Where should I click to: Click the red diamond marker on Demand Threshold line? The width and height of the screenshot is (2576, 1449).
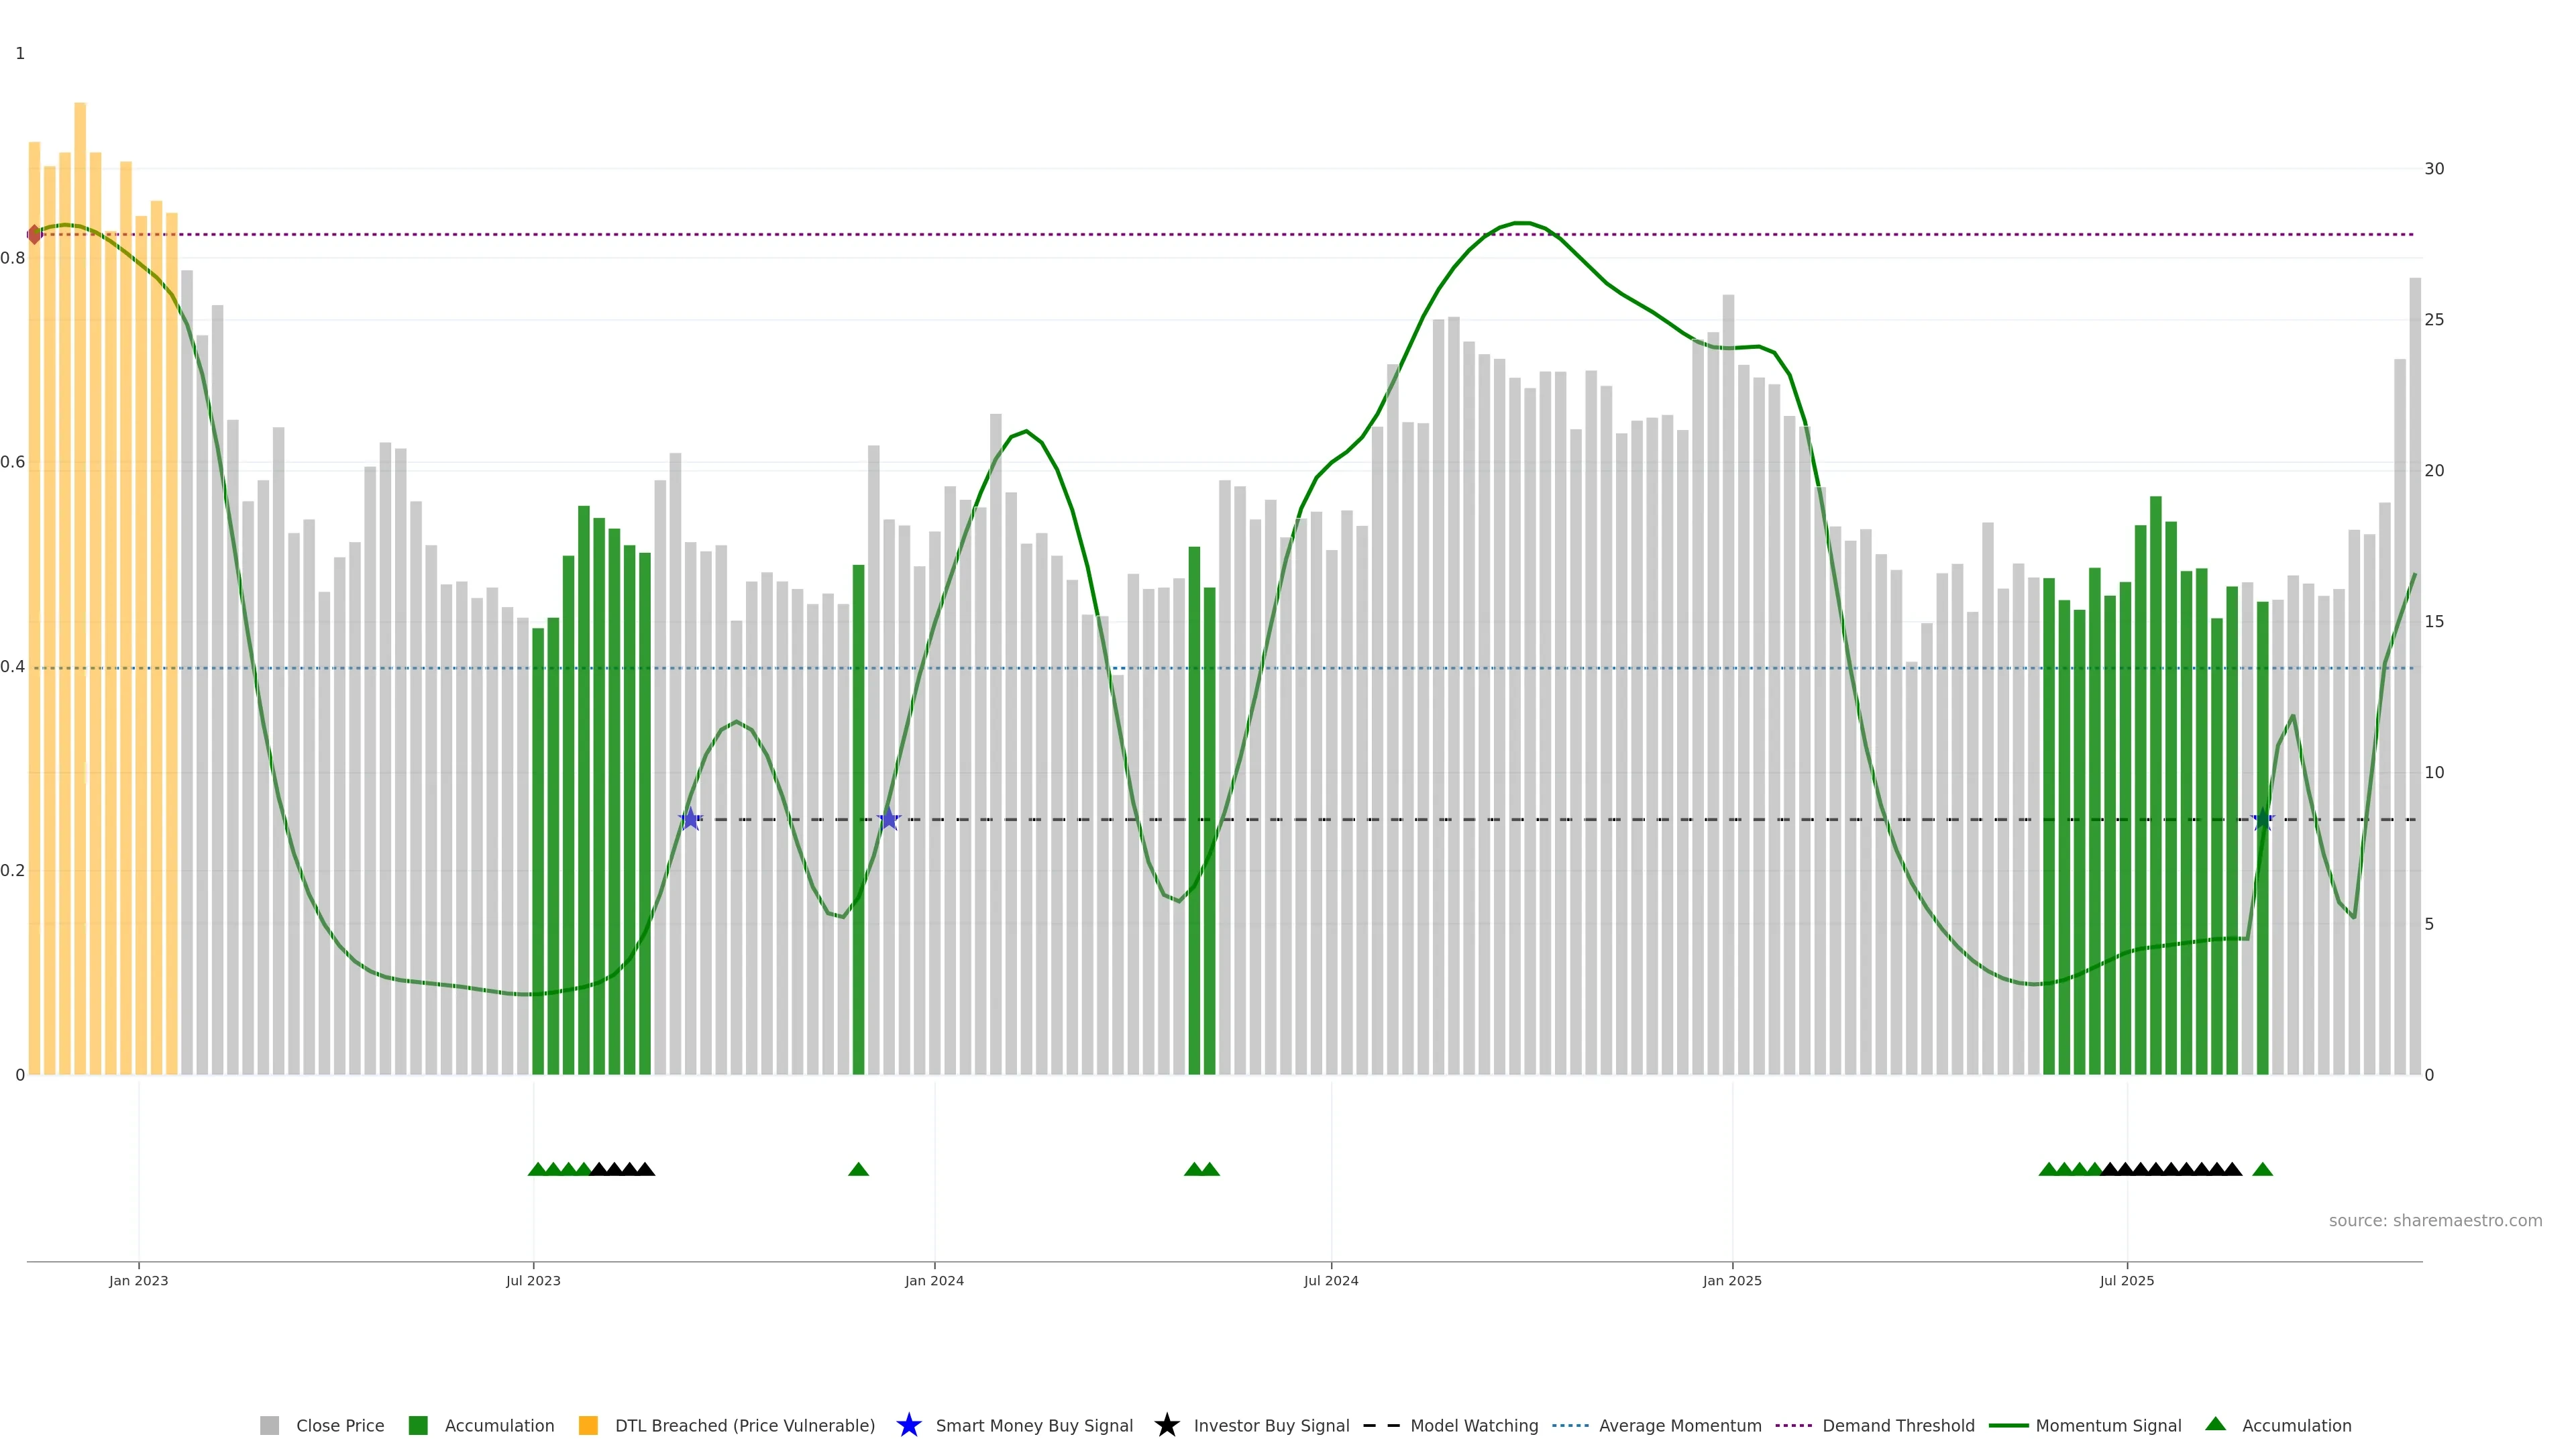pyautogui.click(x=34, y=234)
